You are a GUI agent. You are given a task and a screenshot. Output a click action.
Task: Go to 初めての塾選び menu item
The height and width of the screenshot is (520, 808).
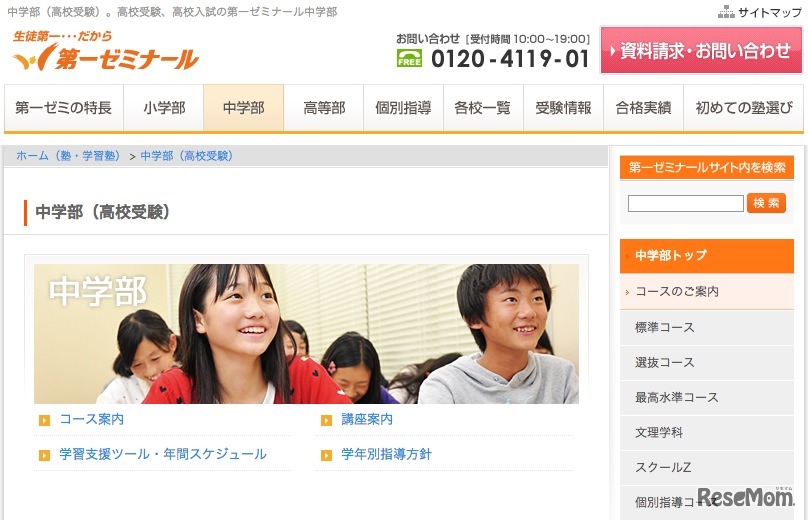click(x=744, y=108)
